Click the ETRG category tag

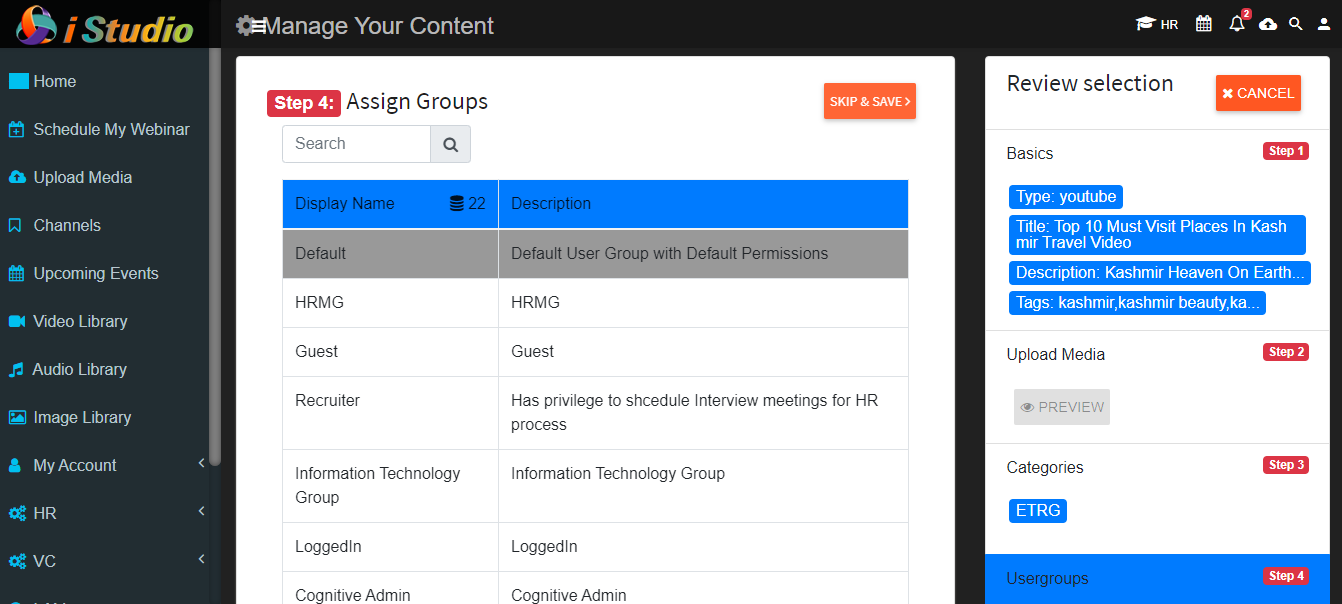click(1038, 511)
